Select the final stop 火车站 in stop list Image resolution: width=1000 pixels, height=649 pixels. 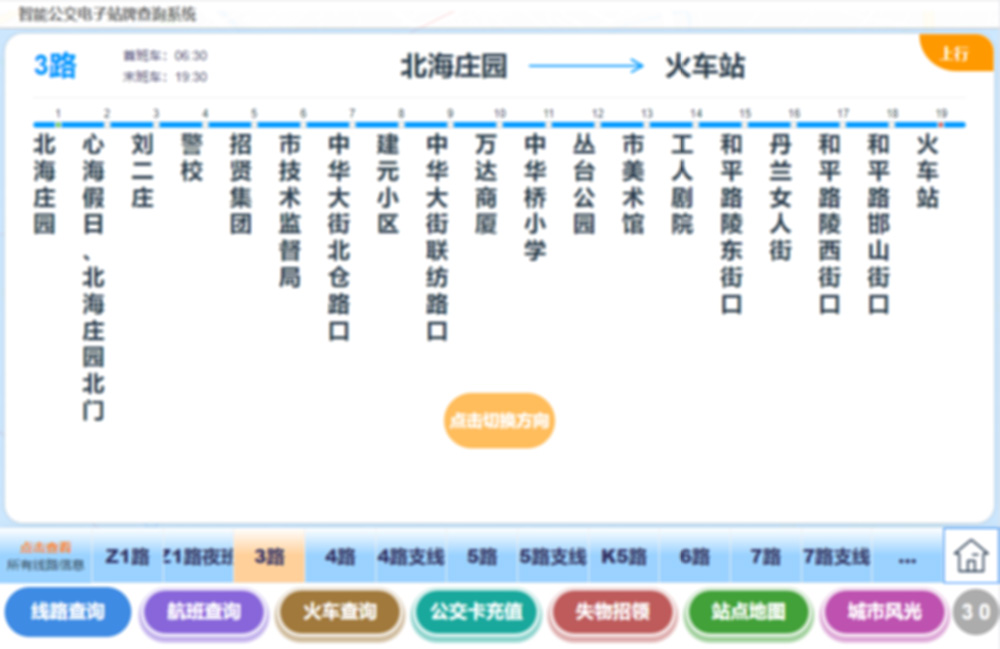pyautogui.click(x=928, y=170)
